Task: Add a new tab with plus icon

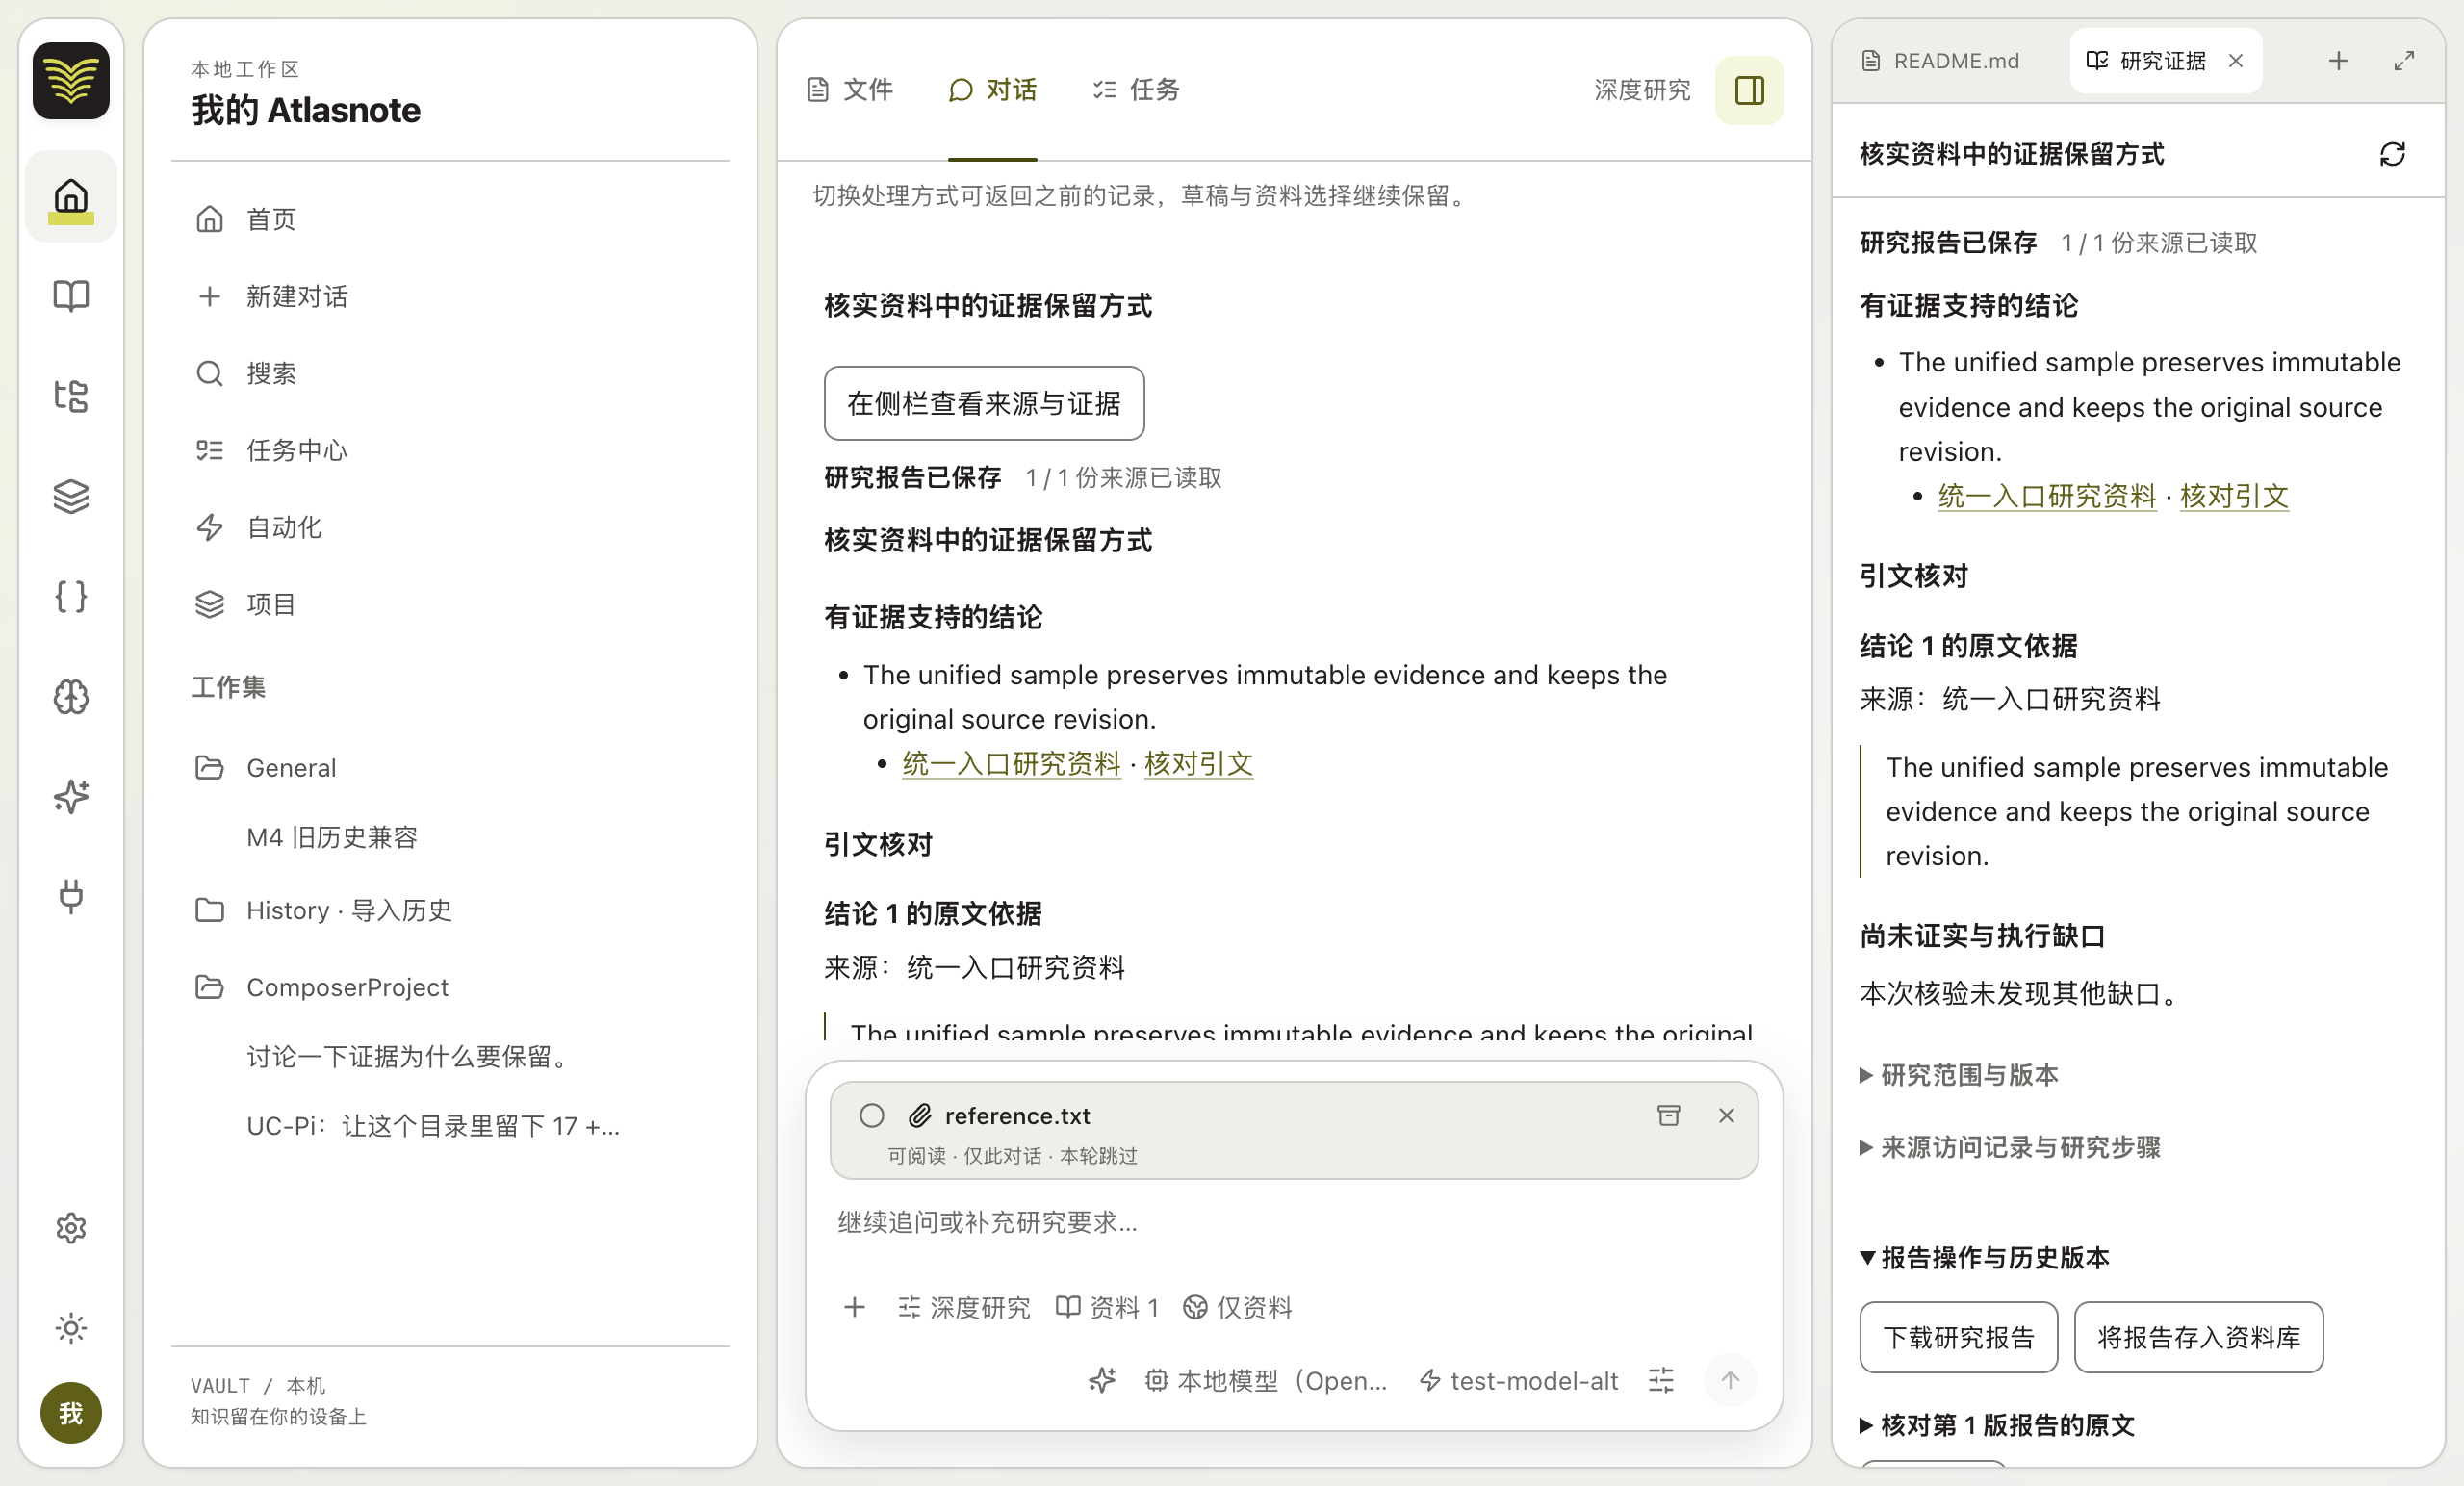Action: tap(2338, 61)
